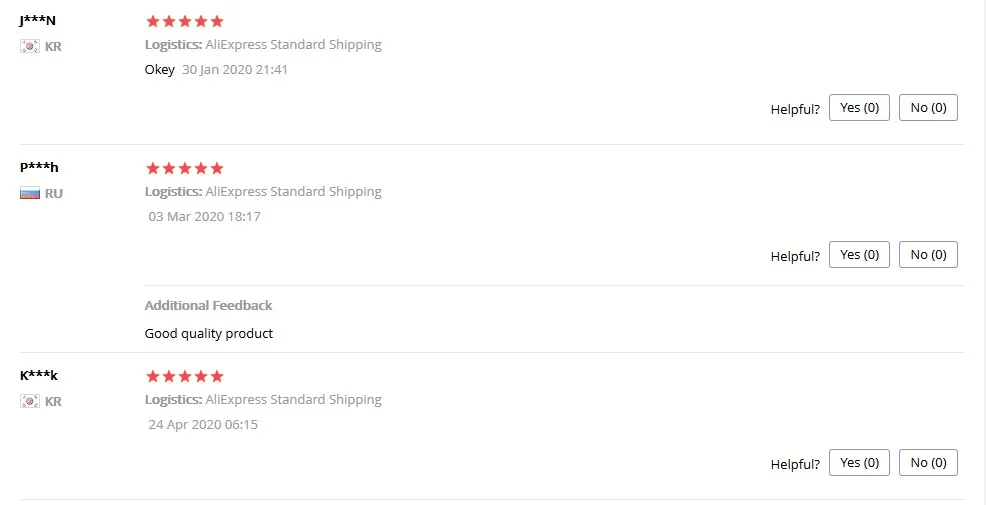Click the 24 Apr 2020 06:15 timestamp
986x505 pixels.
click(x=203, y=424)
